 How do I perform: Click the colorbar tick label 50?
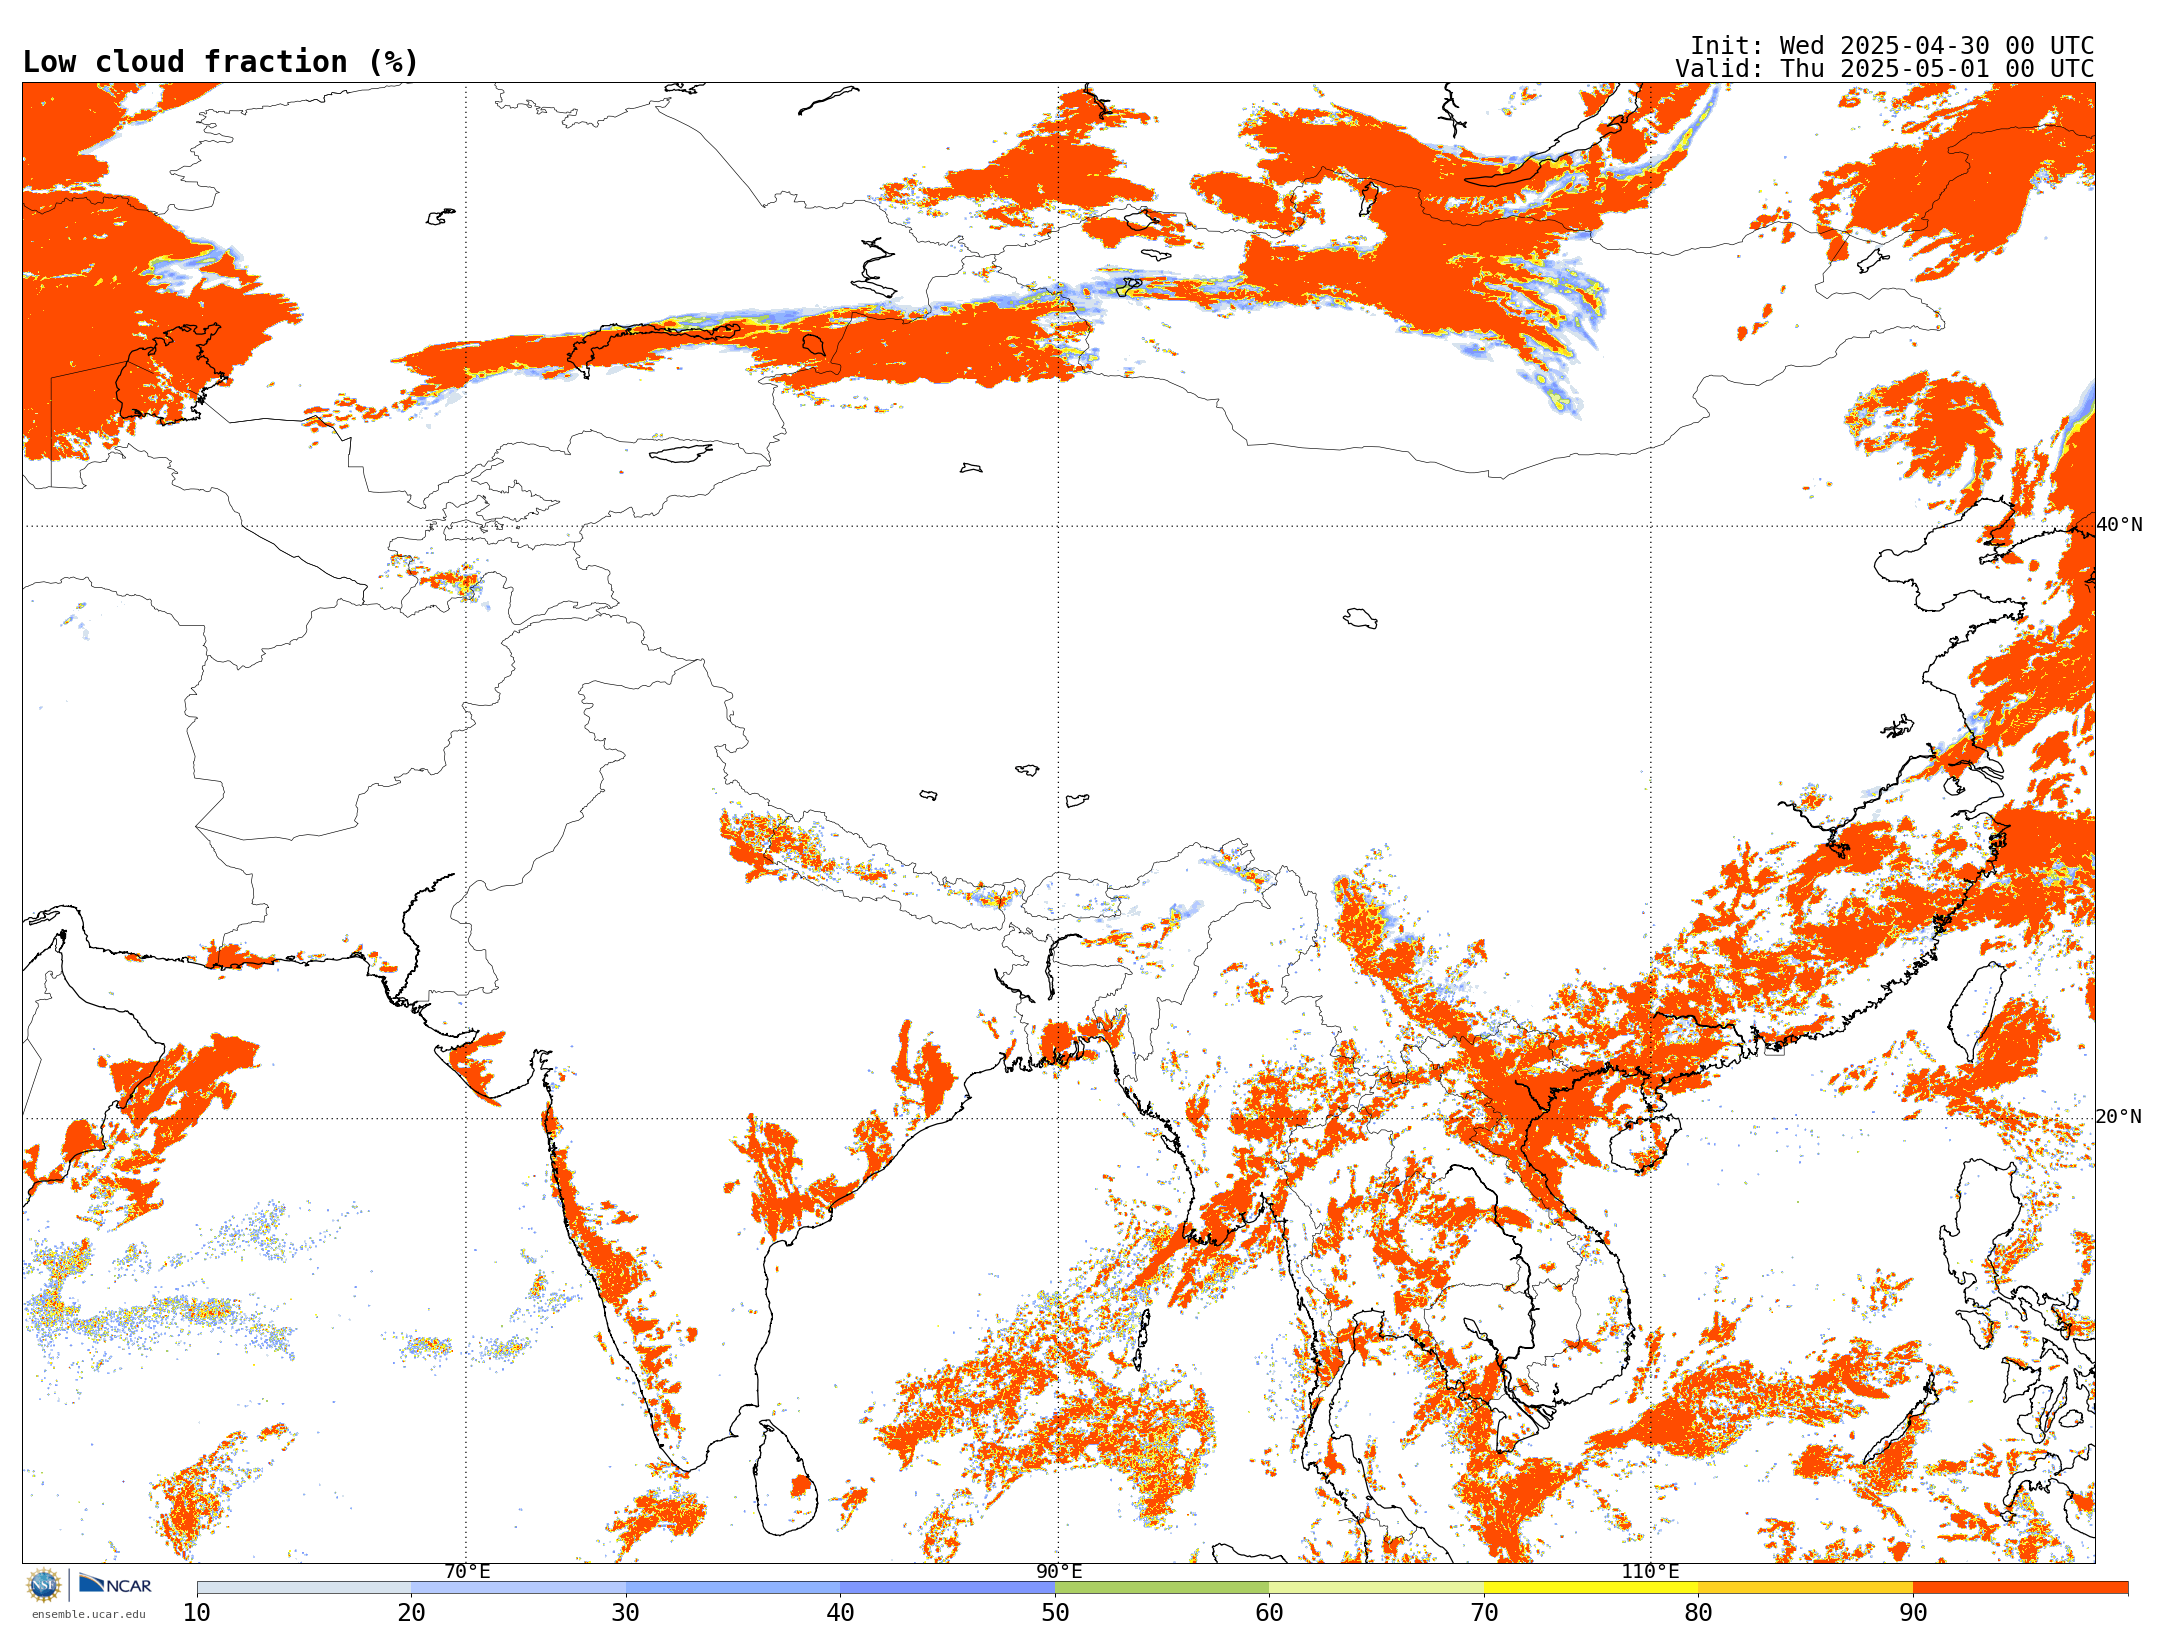[1055, 1613]
